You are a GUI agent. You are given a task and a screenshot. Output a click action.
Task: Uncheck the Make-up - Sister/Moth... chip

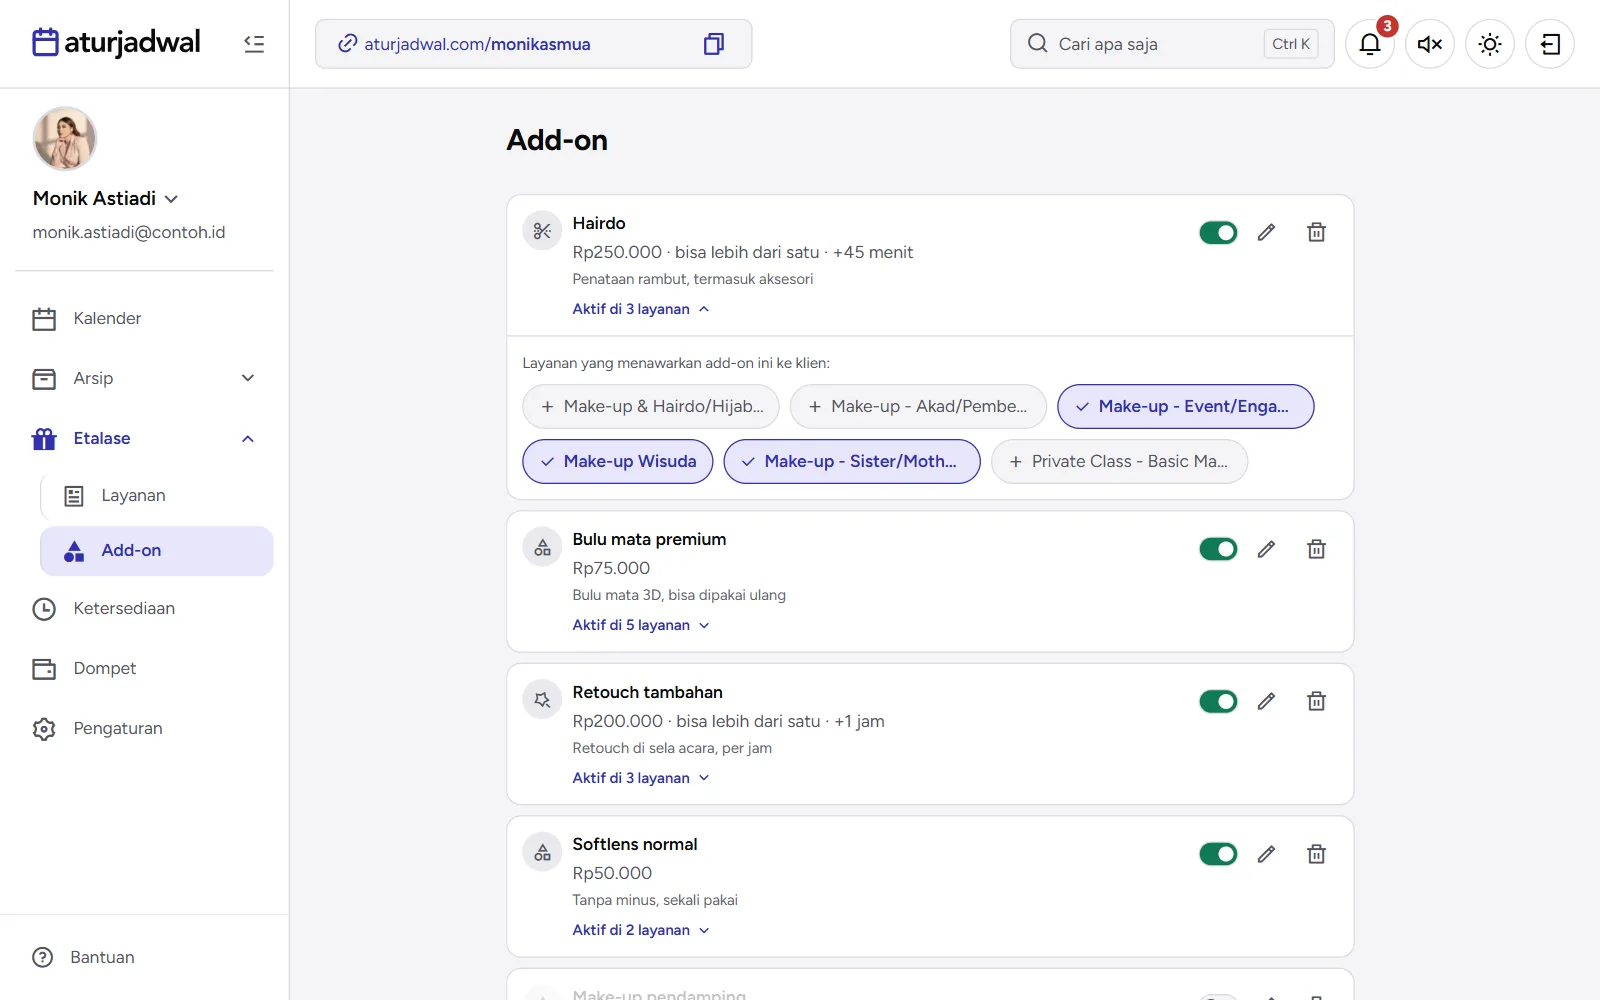click(x=852, y=461)
